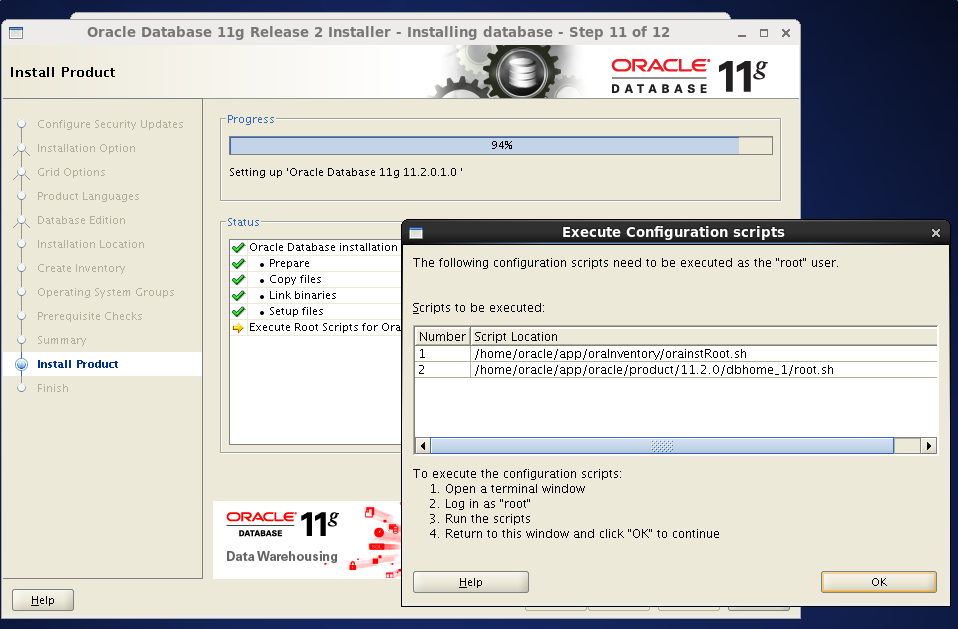Open the installer window menu icon
The width and height of the screenshot is (958, 629).
[x=16, y=32]
